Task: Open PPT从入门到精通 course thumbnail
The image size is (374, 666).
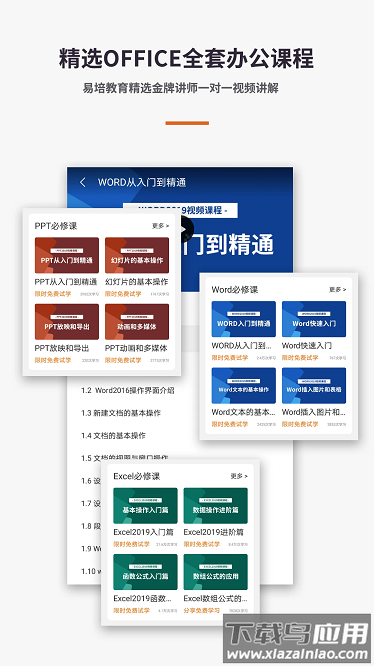Action: [x=67, y=255]
